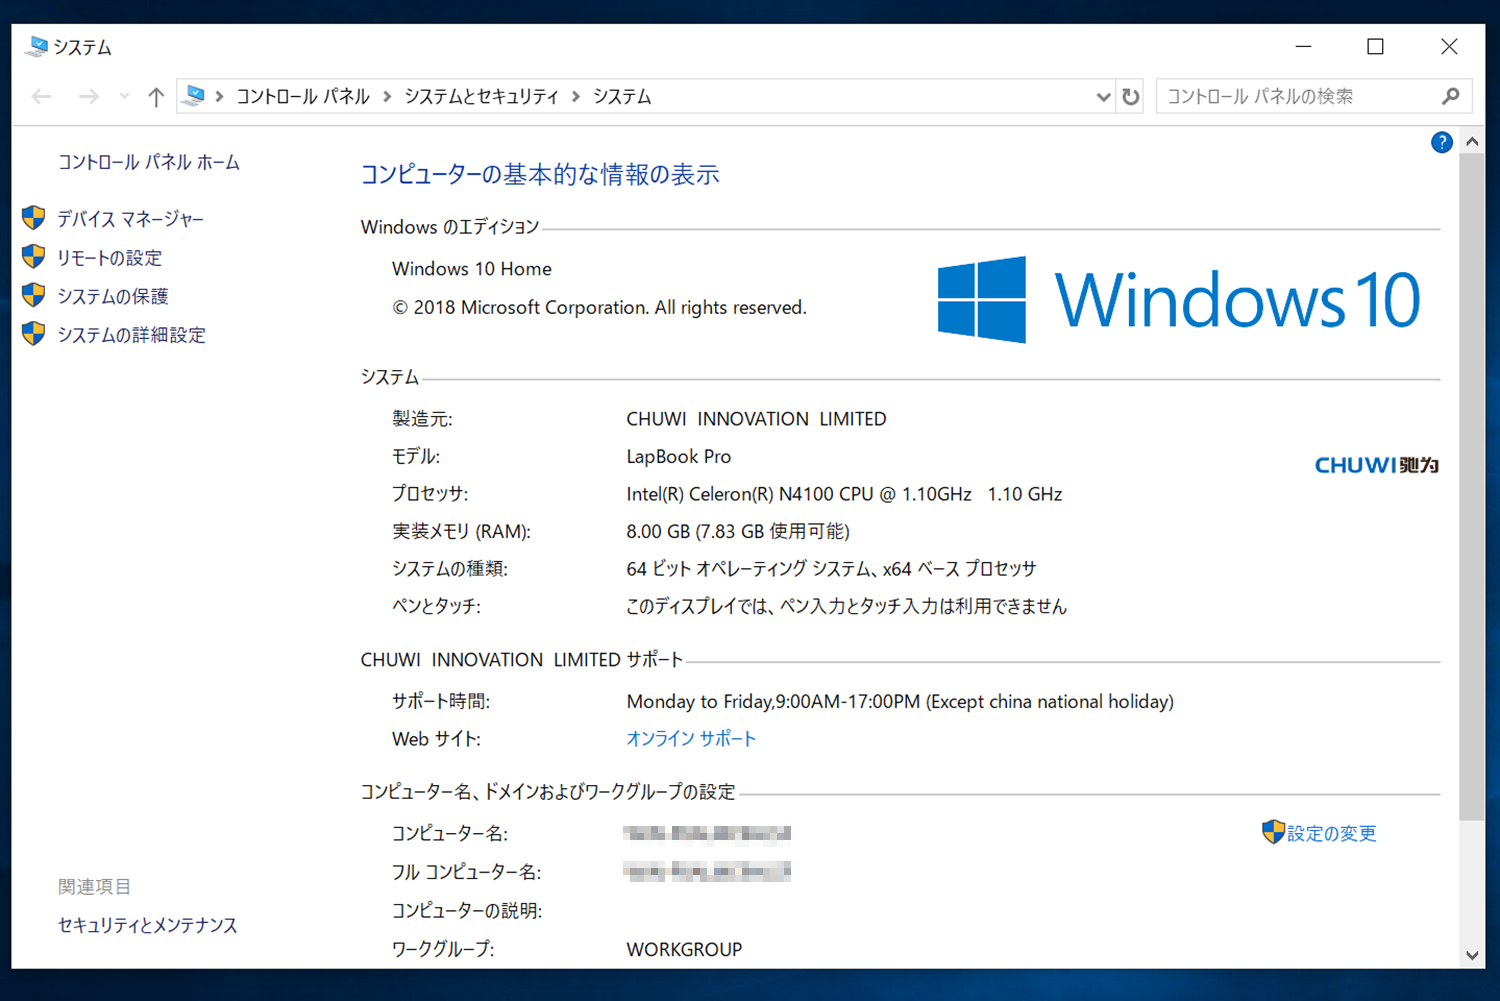Click the CHUWI manufacturer logo
Image resolution: width=1500 pixels, height=1001 pixels.
(x=1376, y=465)
